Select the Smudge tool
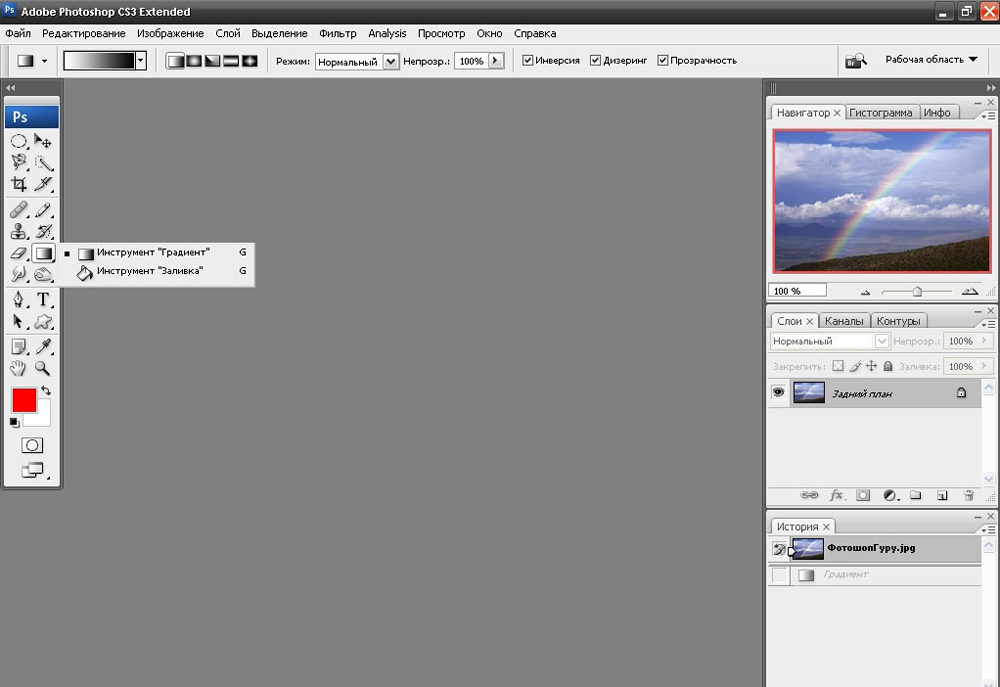This screenshot has width=1000, height=687. click(x=18, y=275)
